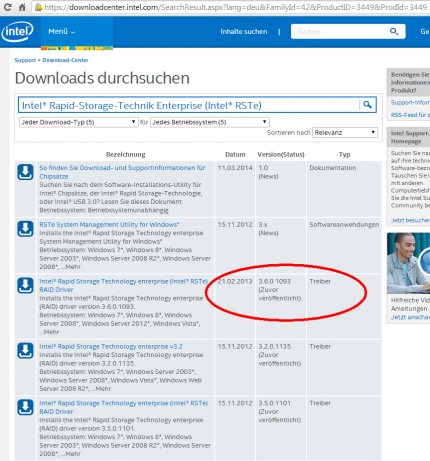Viewport: 430px width, 461px height.
Task: Open the Download-Center breadcrumb link
Action: pyautogui.click(x=65, y=60)
